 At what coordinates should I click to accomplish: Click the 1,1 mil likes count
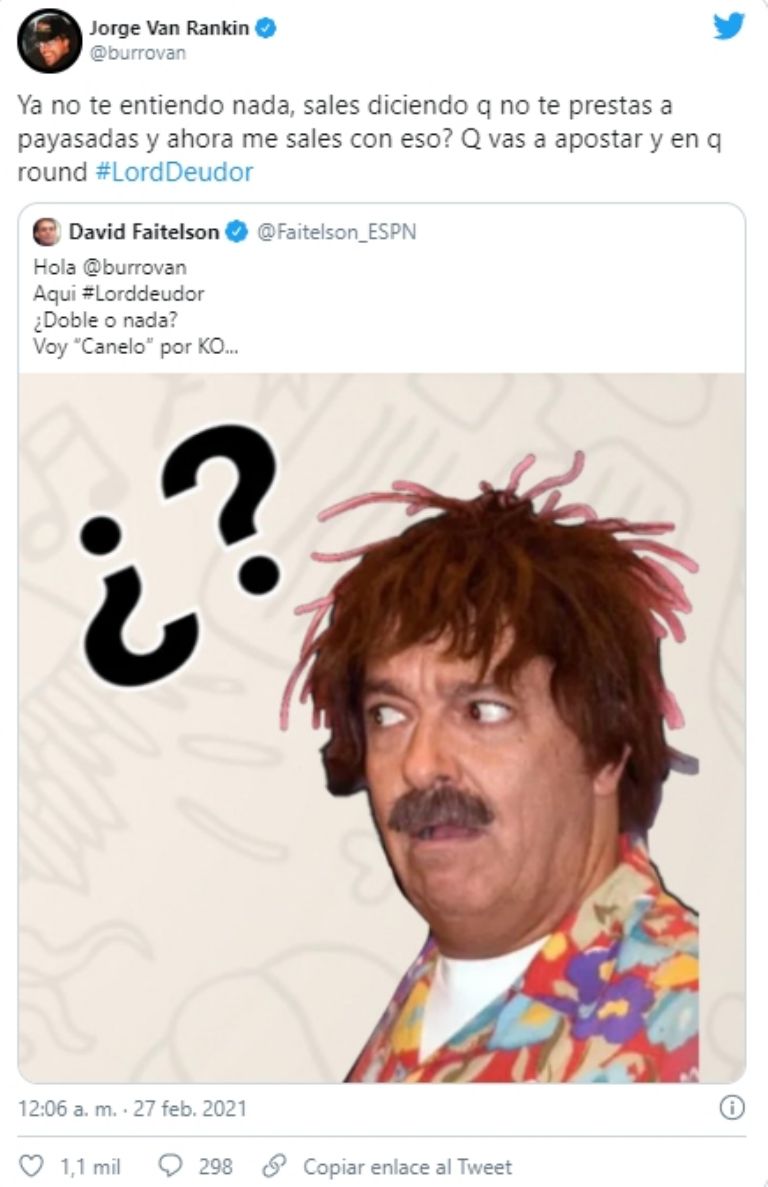pos(90,1167)
